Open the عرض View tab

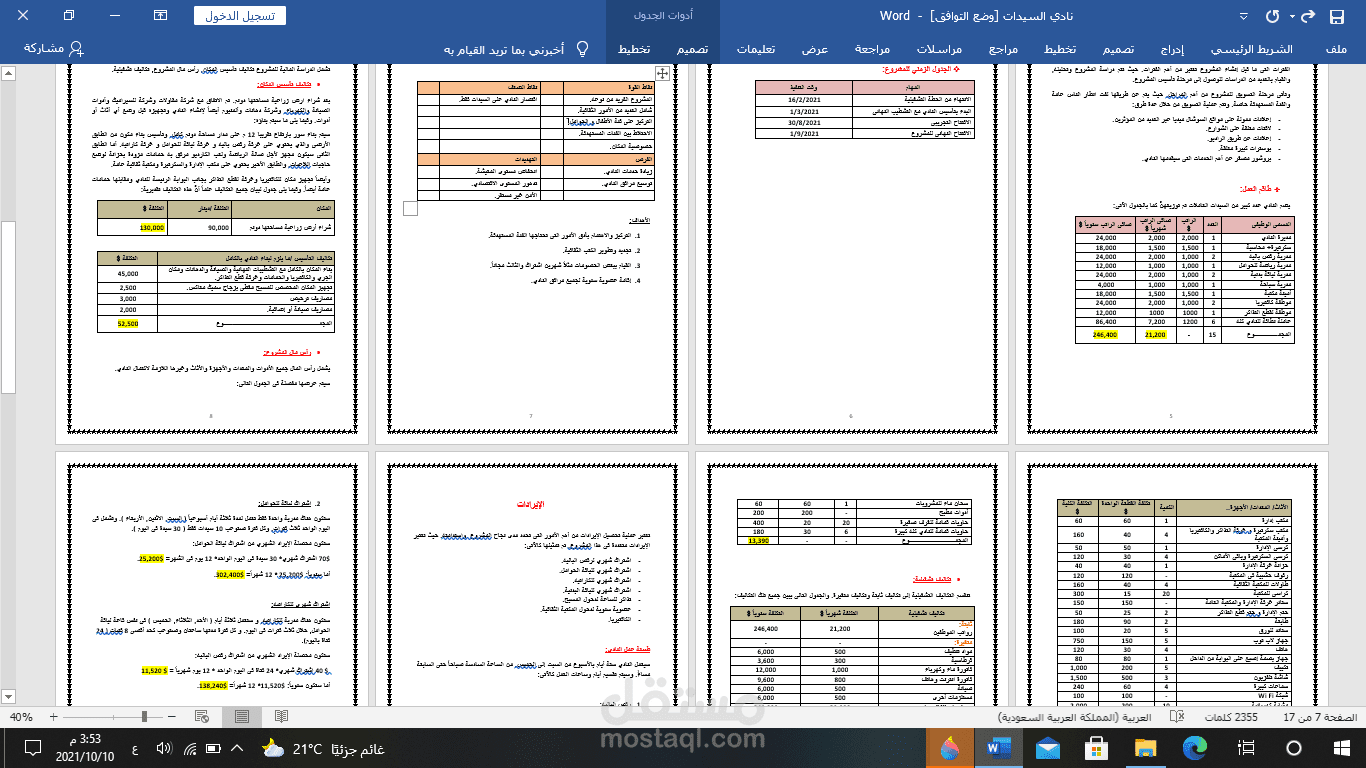tap(814, 49)
